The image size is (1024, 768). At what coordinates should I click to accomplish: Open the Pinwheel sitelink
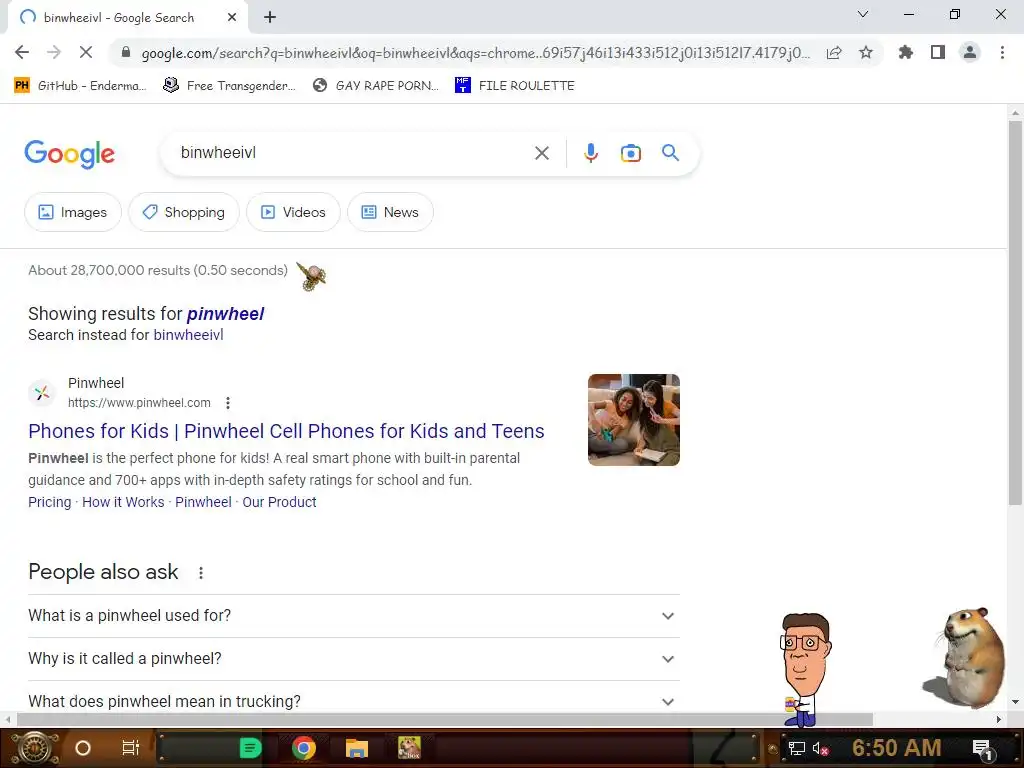pyautogui.click(x=203, y=502)
